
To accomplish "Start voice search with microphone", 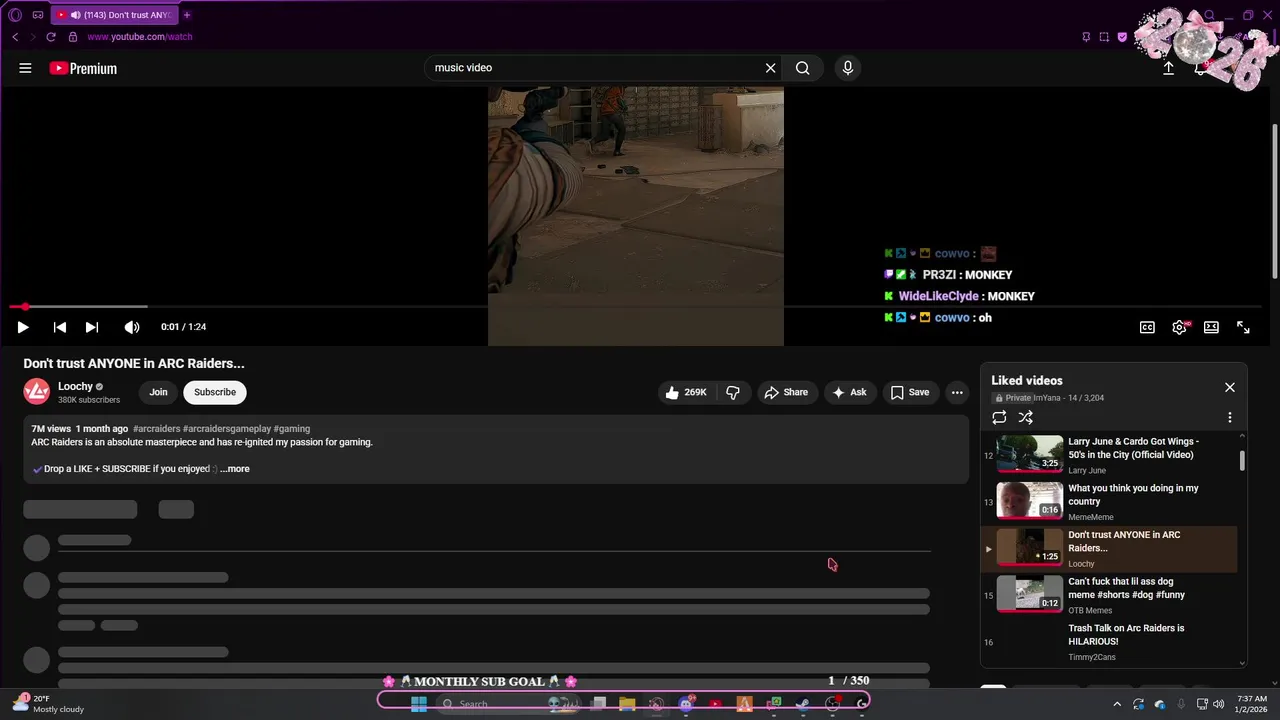I will coord(848,68).
